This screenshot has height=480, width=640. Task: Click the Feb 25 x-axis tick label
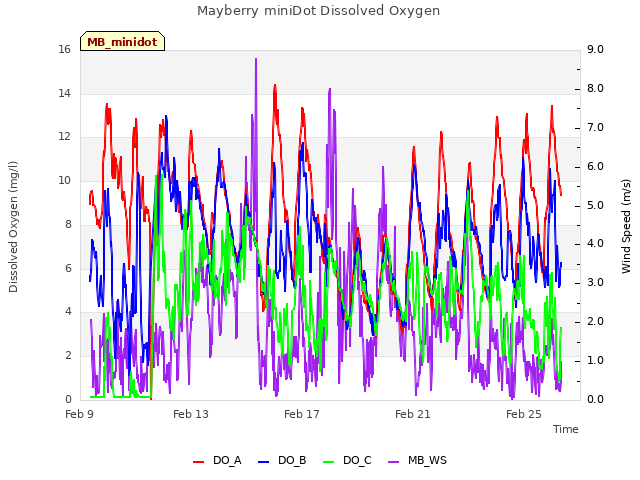524,414
